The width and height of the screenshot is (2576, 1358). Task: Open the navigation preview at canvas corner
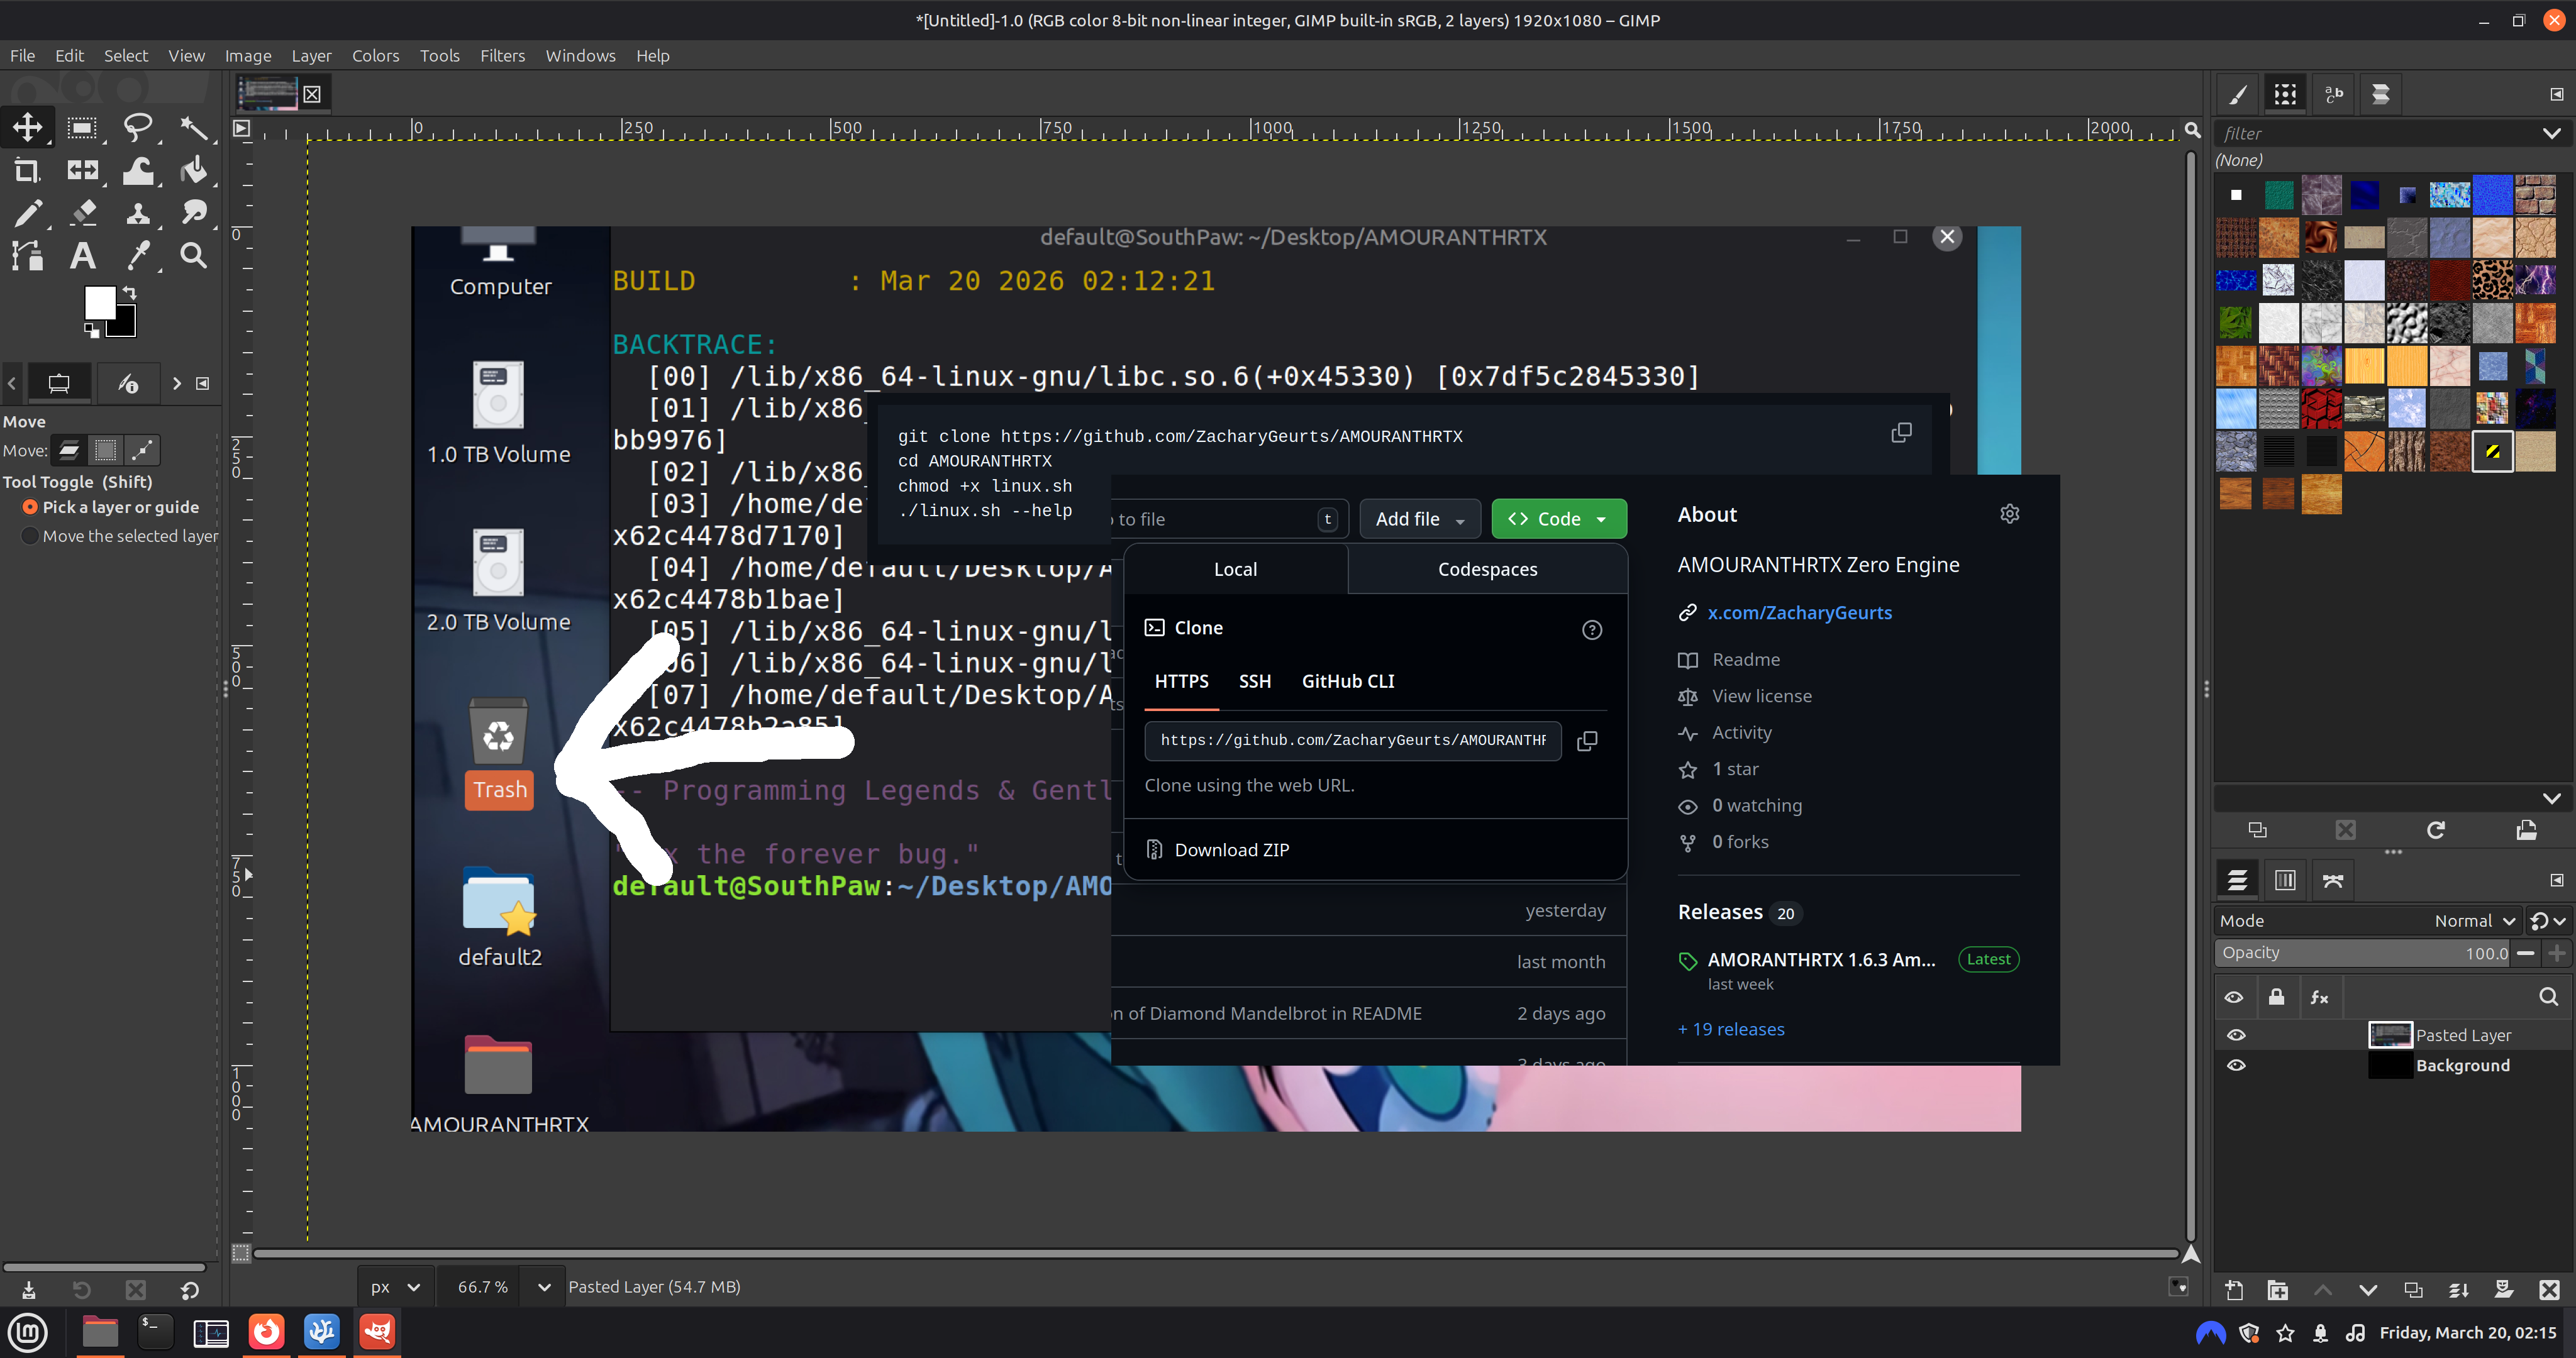pyautogui.click(x=2191, y=1254)
